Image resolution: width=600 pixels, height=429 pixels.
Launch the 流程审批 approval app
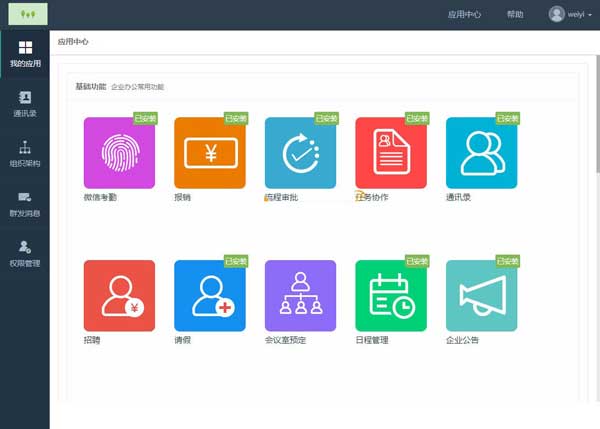300,153
